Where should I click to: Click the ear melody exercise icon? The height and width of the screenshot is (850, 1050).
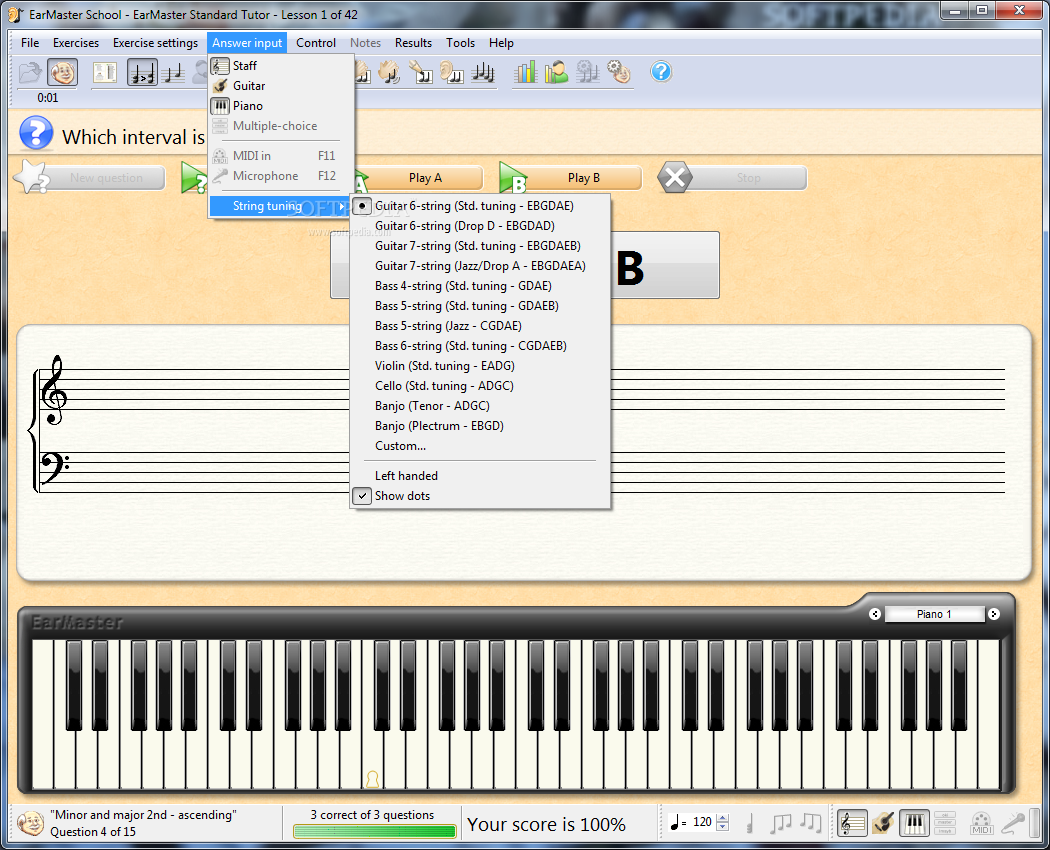coord(452,72)
